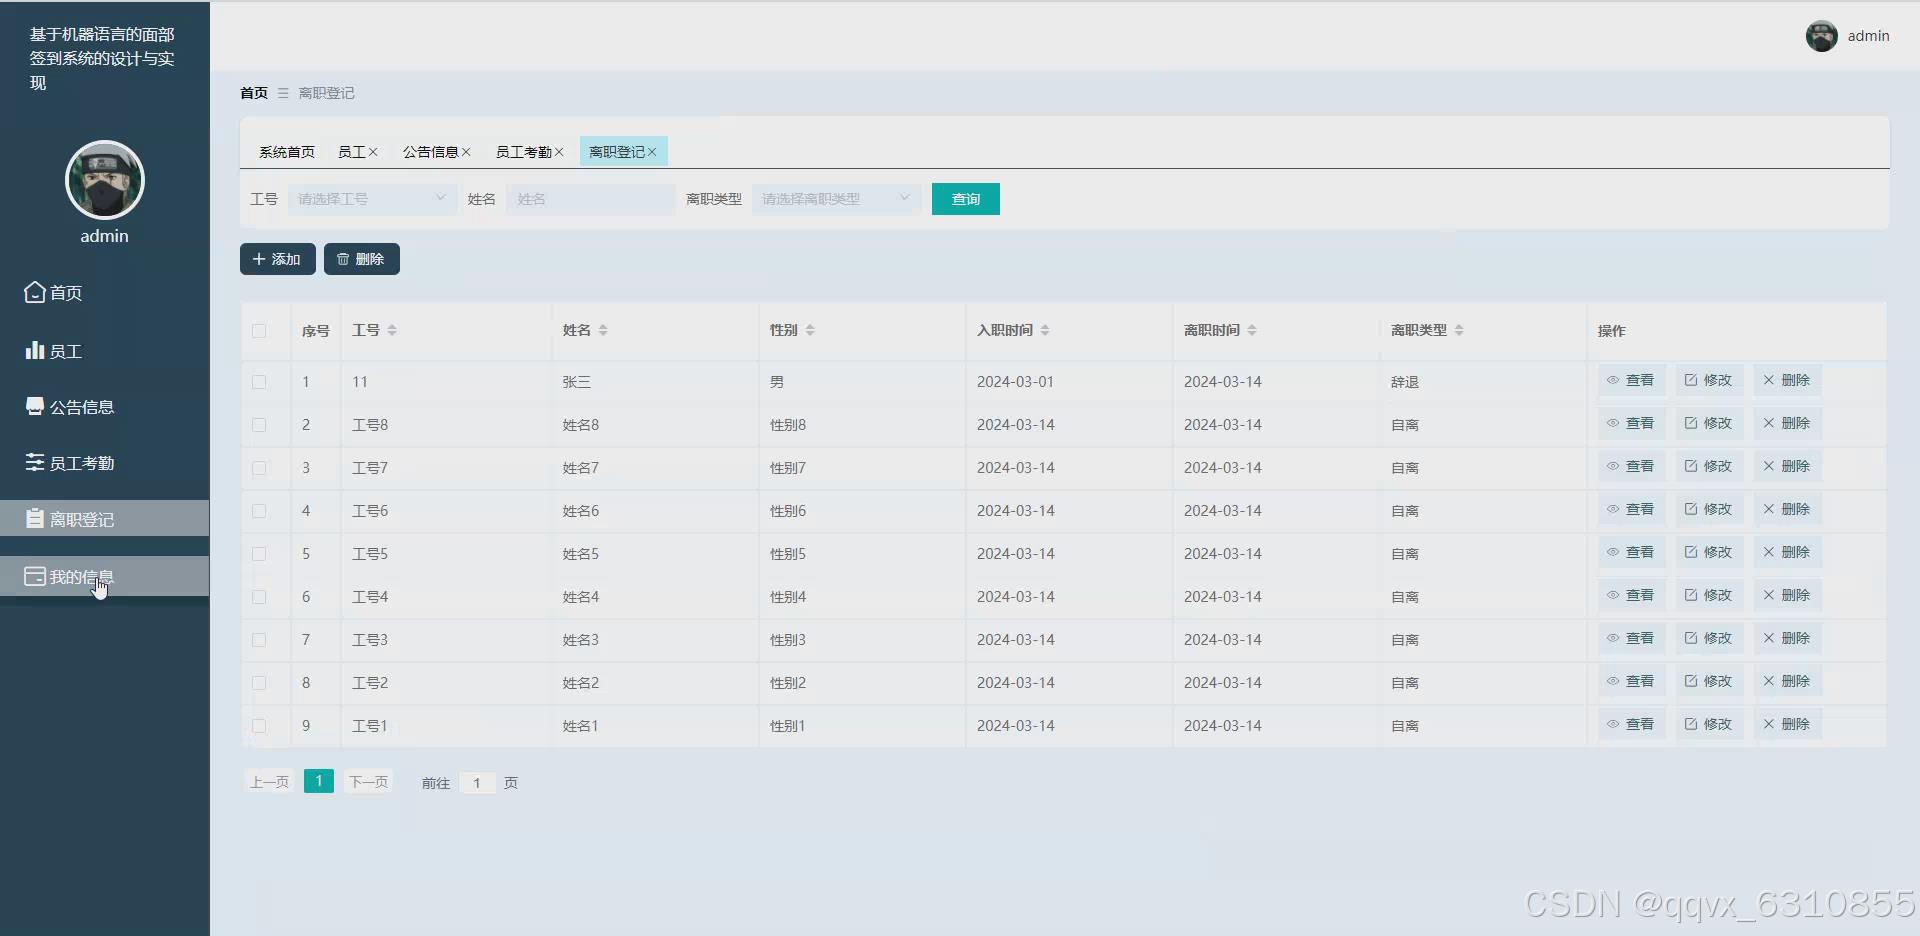This screenshot has width=1920, height=936.
Task: Toggle the select-all checkbox in table header
Action: pyautogui.click(x=259, y=331)
